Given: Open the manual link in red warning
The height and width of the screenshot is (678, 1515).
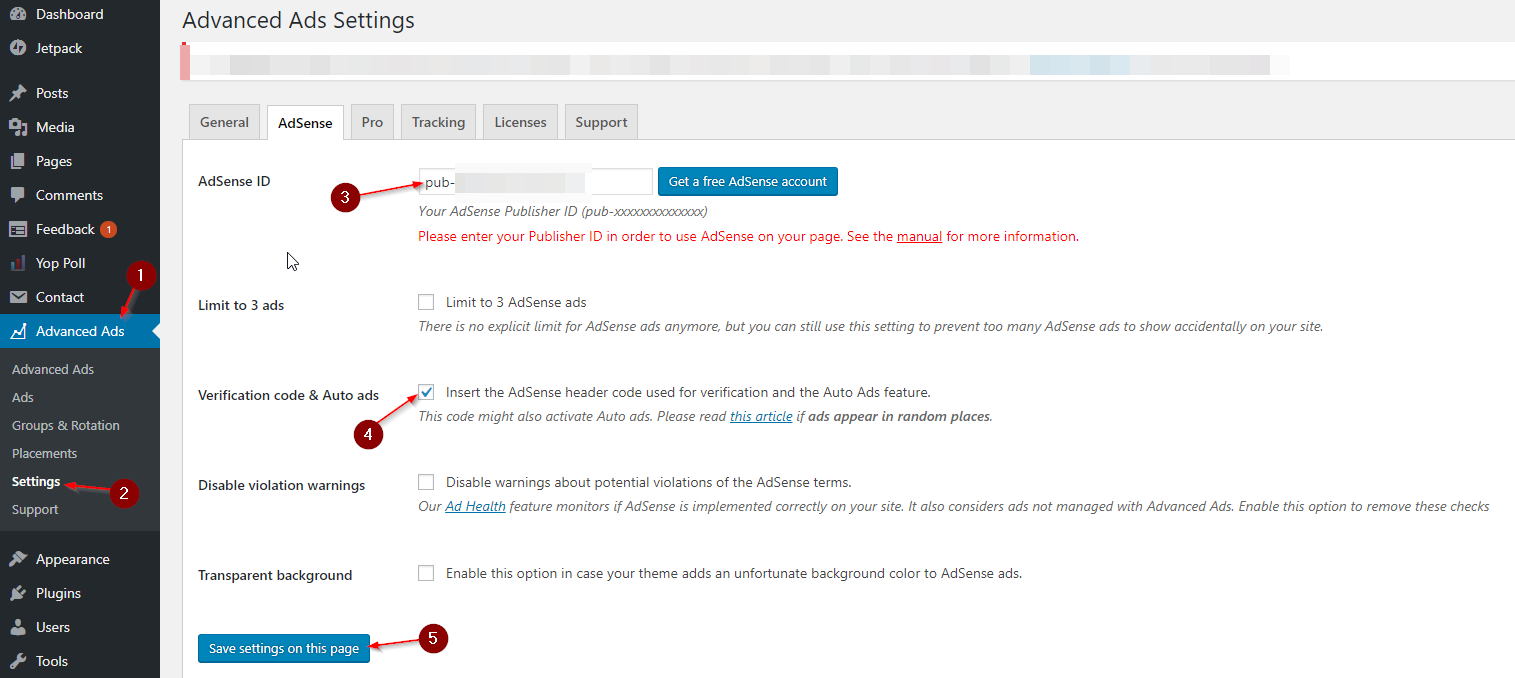Looking at the screenshot, I should coord(919,237).
